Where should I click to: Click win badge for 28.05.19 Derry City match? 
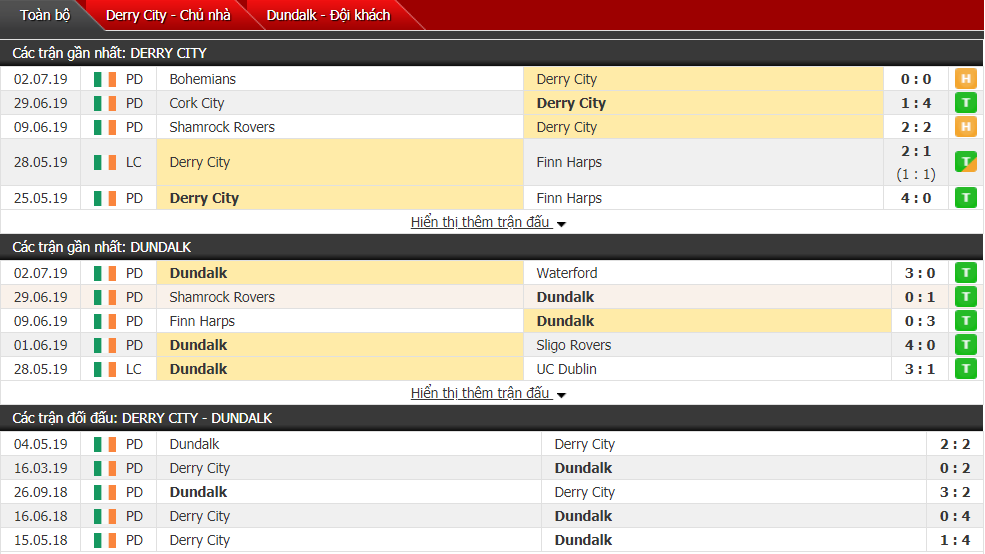pyautogui.click(x=966, y=162)
